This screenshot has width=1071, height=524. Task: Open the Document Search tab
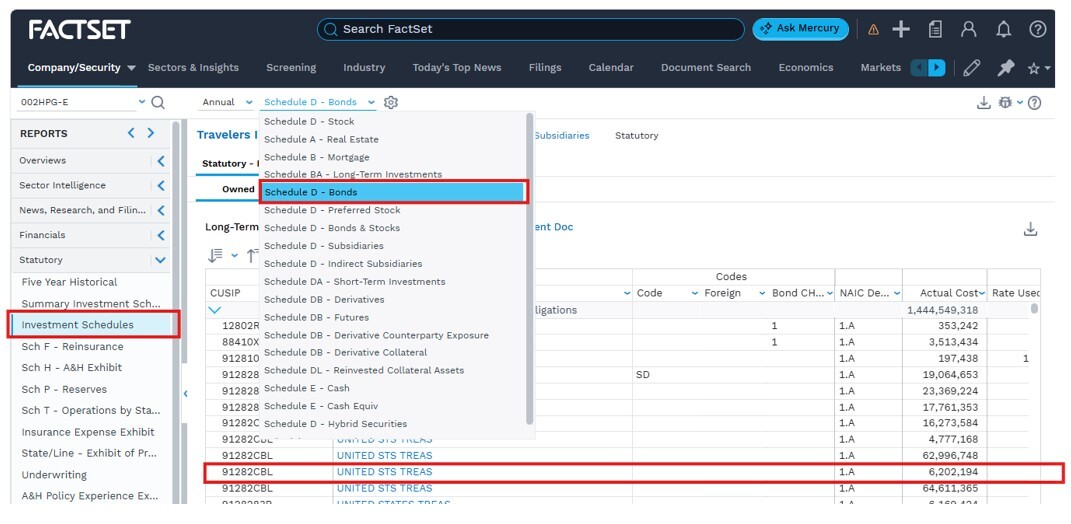[x=706, y=68]
